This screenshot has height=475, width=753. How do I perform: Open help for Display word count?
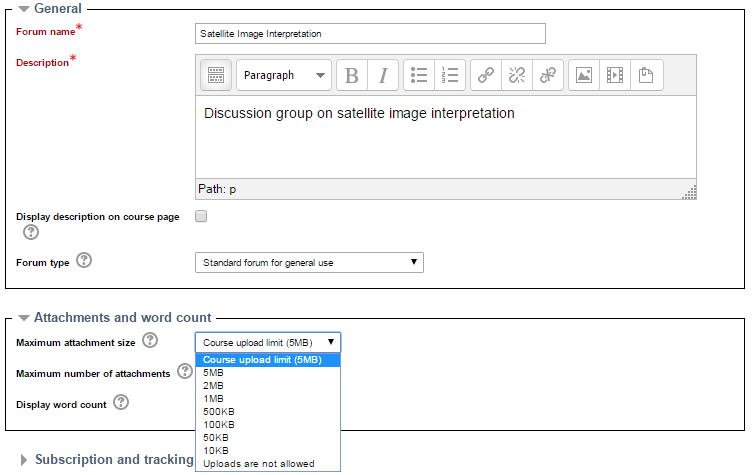click(x=121, y=402)
